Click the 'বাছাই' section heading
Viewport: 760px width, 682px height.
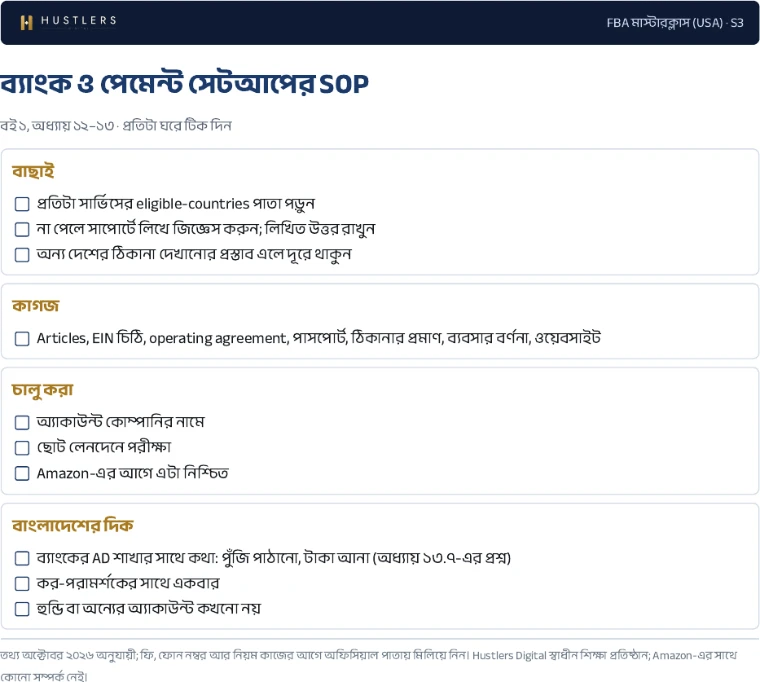(33, 172)
